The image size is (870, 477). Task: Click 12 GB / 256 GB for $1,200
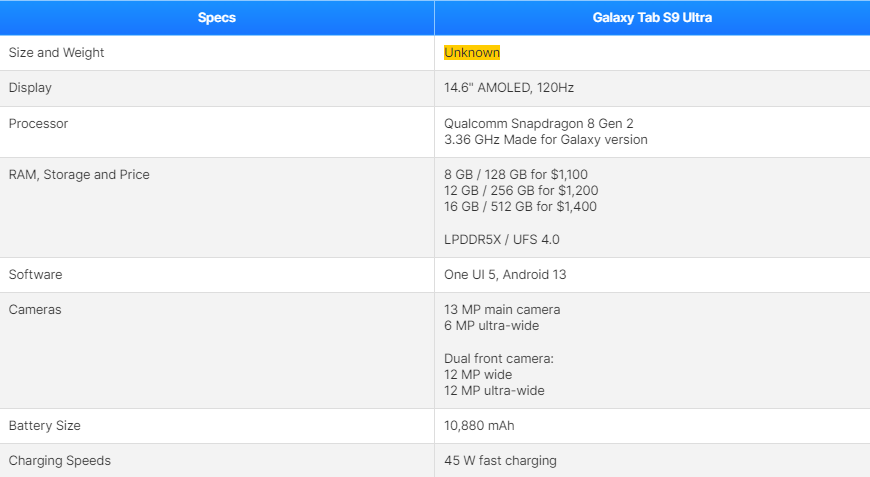point(521,191)
